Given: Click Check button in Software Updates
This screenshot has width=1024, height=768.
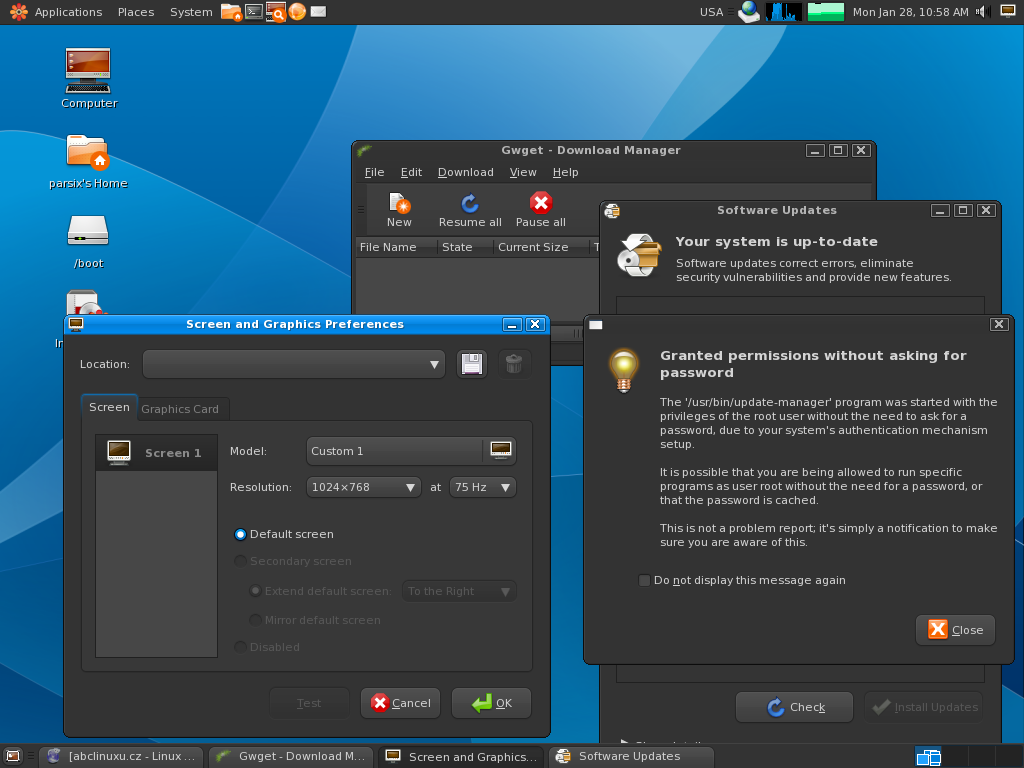Looking at the screenshot, I should pos(794,707).
